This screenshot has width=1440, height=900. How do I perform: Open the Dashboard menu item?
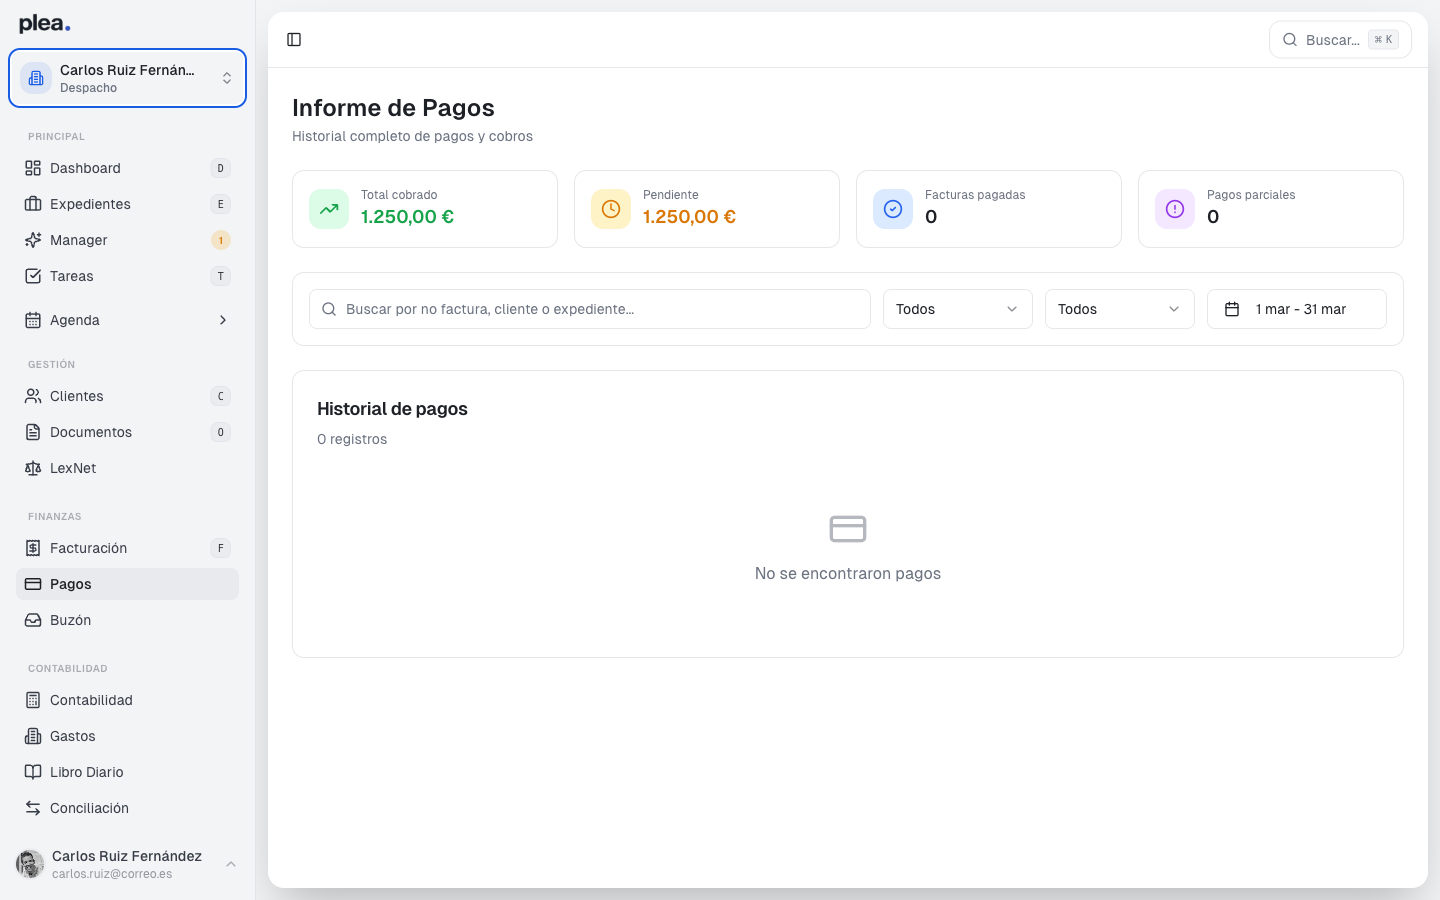[85, 168]
